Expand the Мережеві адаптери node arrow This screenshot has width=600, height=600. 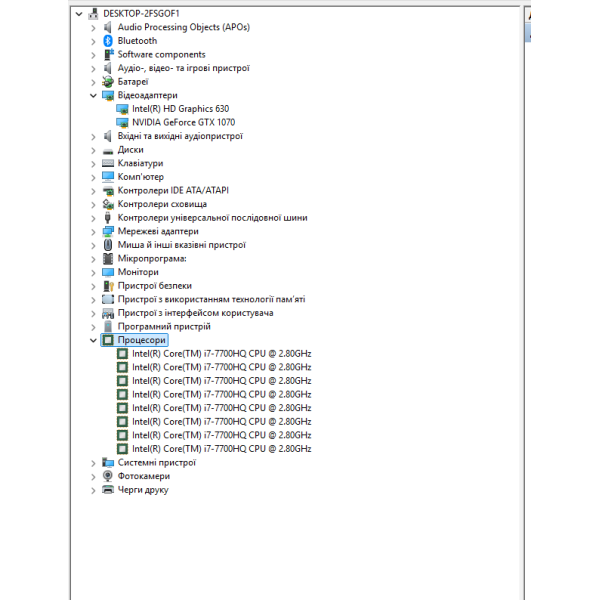pyautogui.click(x=93, y=232)
